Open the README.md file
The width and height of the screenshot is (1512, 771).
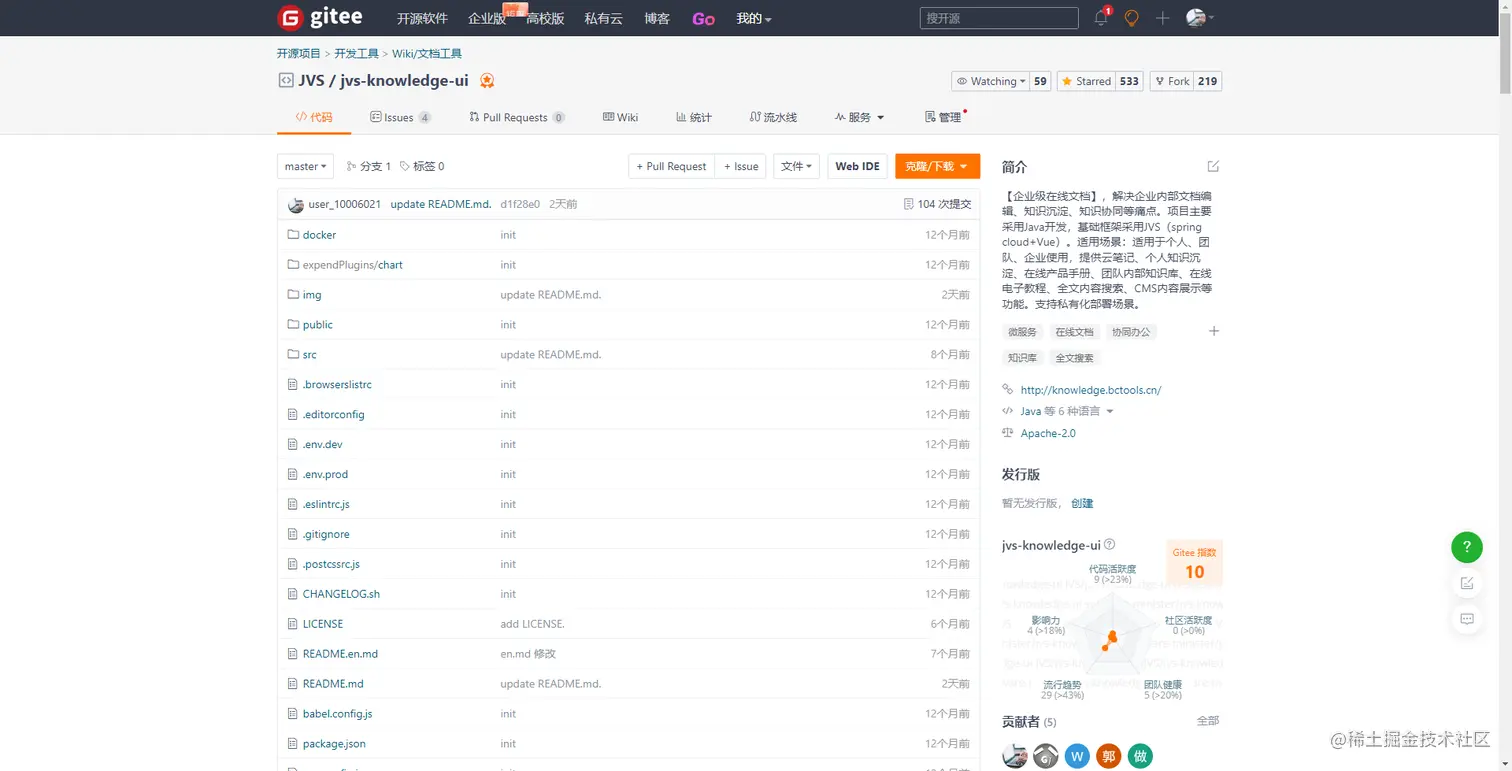333,684
